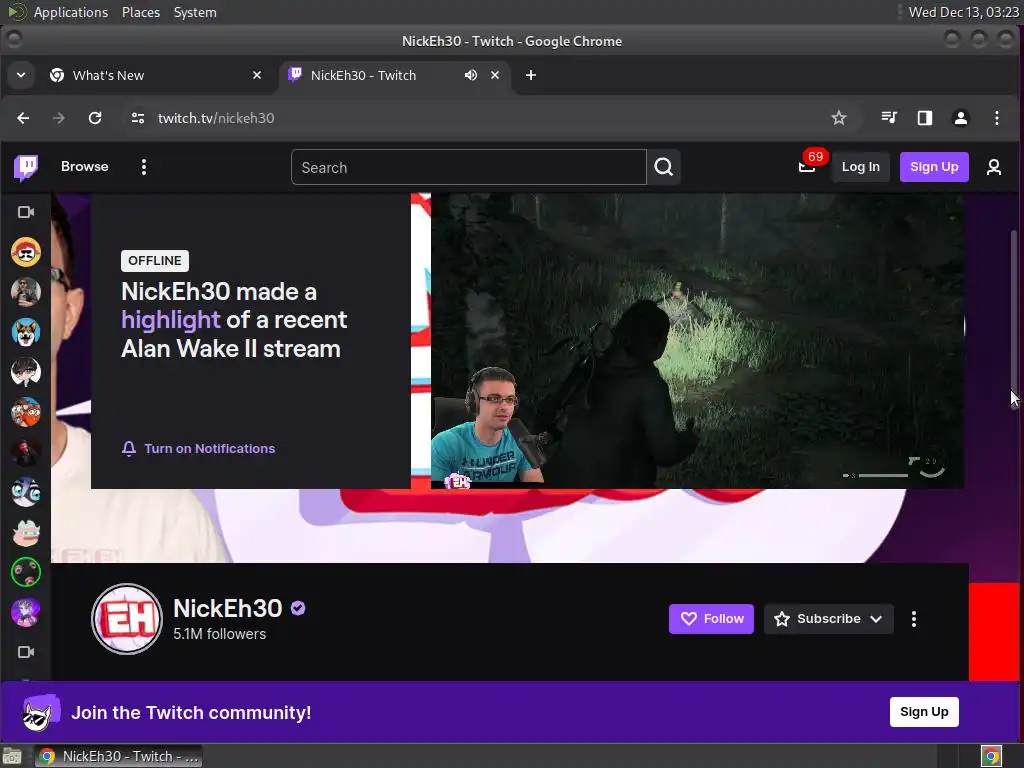Focus the Twitch search field
The width and height of the screenshot is (1024, 768).
pyautogui.click(x=469, y=167)
